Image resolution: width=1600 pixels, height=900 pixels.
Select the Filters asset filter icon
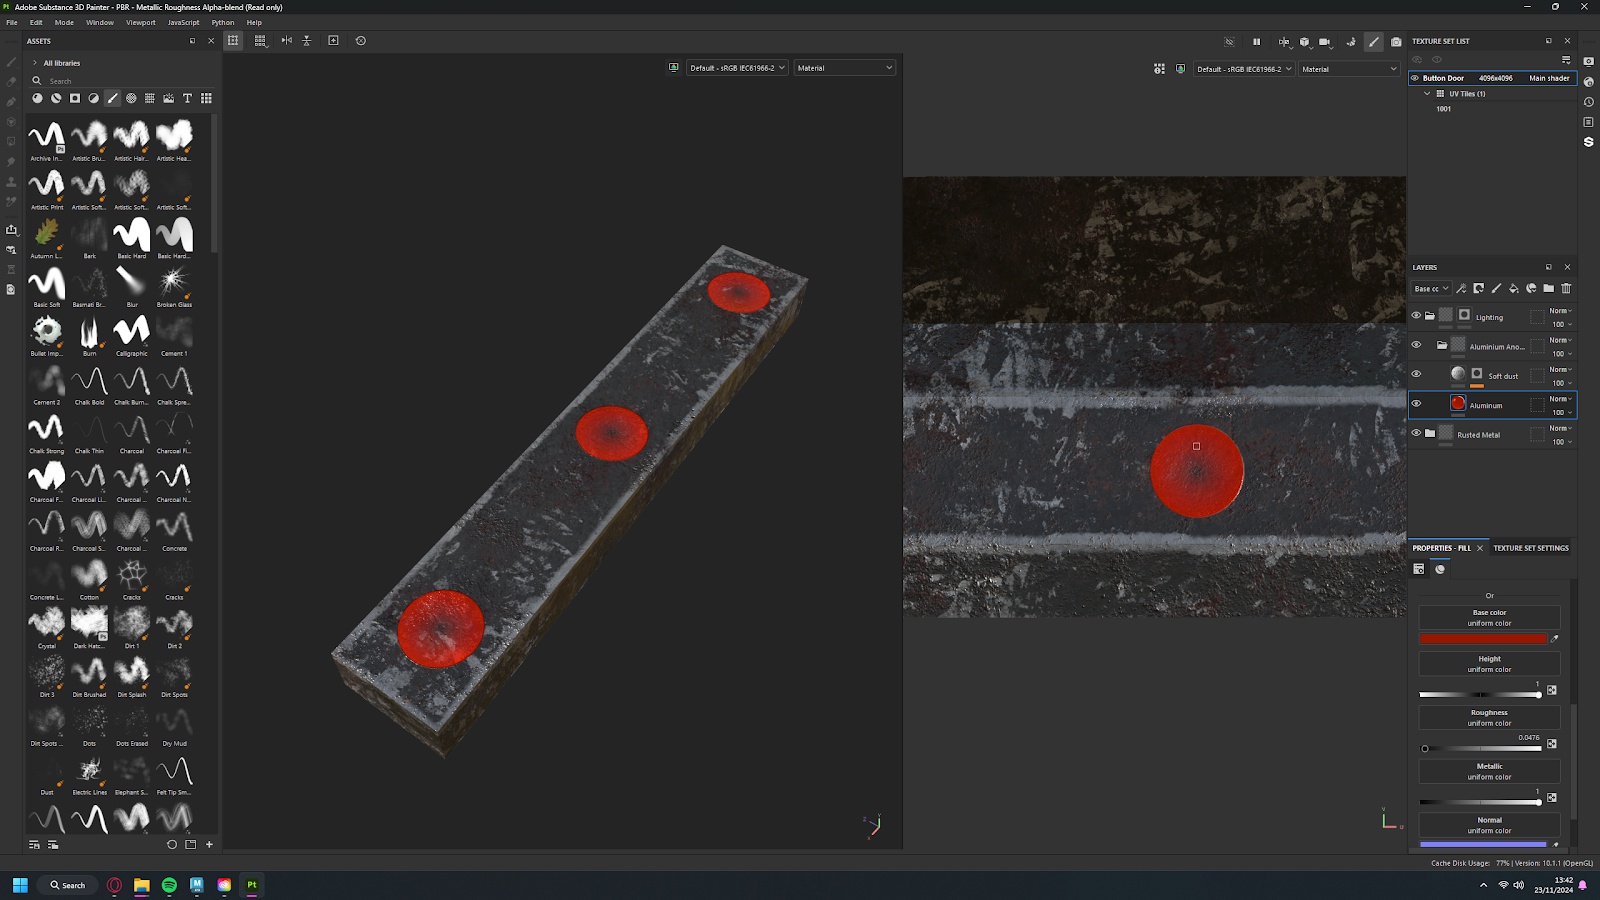click(94, 98)
